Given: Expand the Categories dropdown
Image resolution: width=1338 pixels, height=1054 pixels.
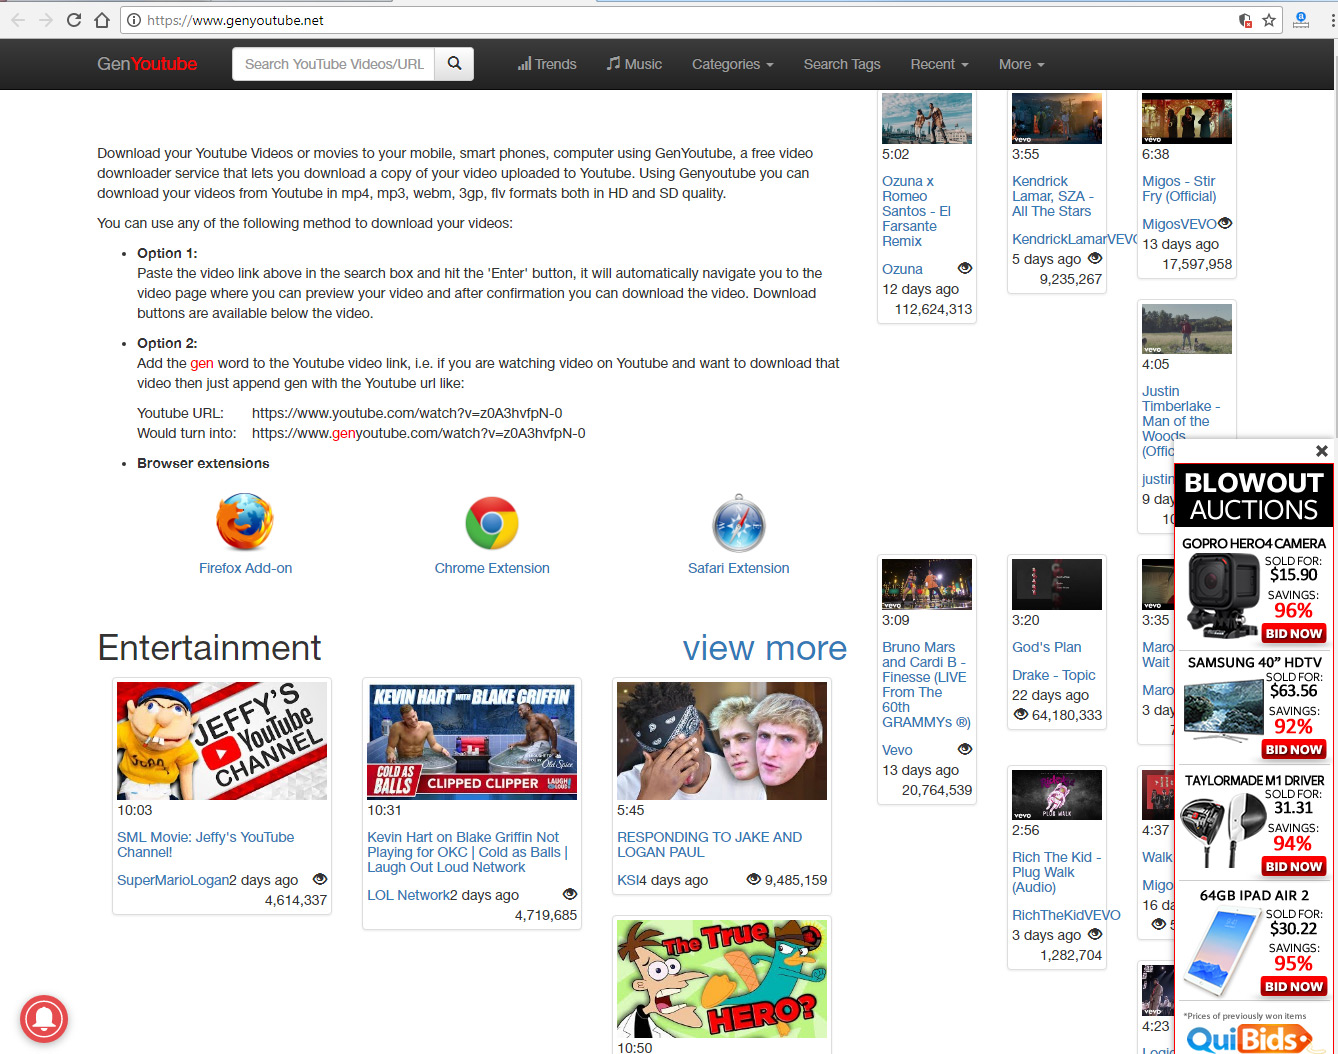Looking at the screenshot, I should (732, 64).
